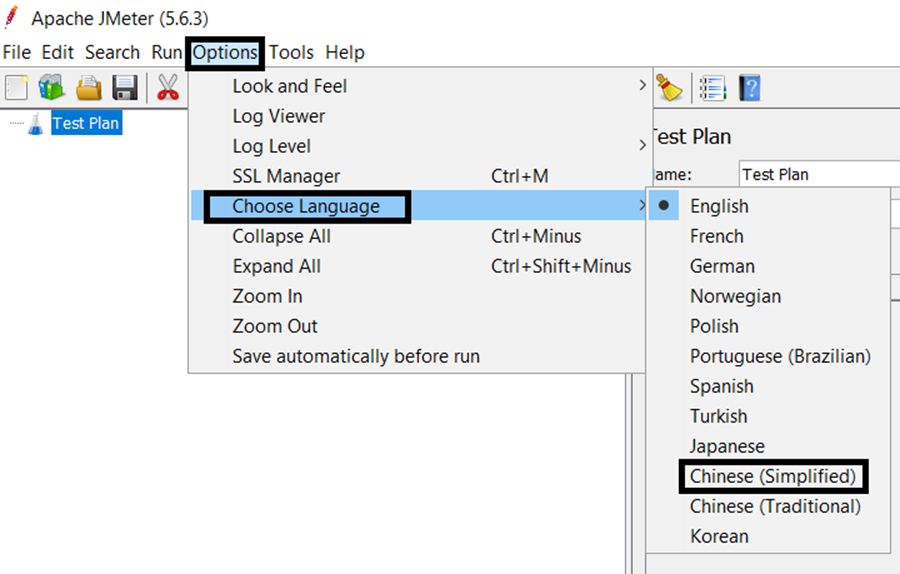Viewport: 900px width, 574px height.
Task: Open the Choose Language submenu
Action: [306, 206]
